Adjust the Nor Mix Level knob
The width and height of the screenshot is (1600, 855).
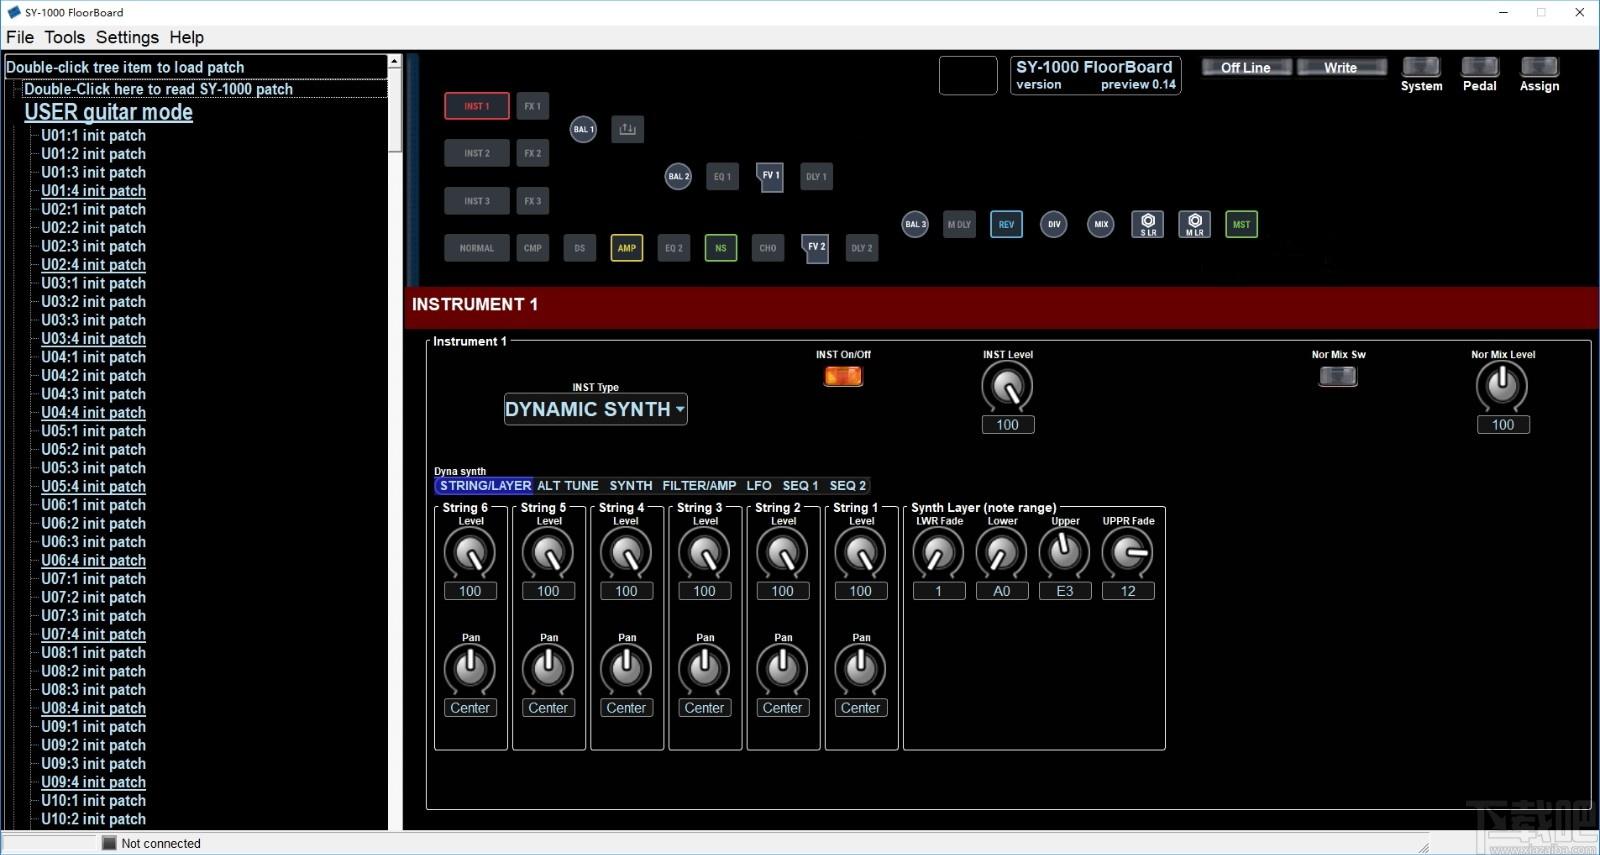click(1502, 386)
